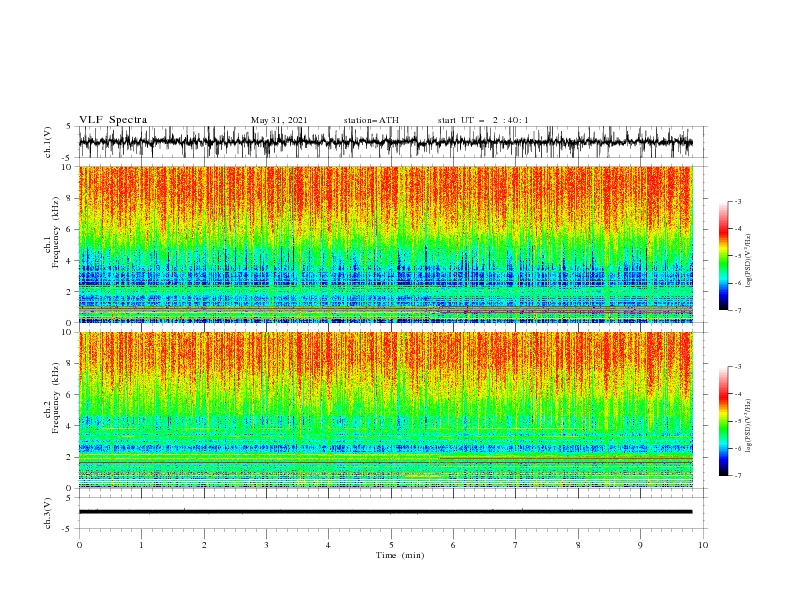Image resolution: width=792 pixels, height=612 pixels.
Task: Click the "station=ATH" label
Action: [x=371, y=120]
